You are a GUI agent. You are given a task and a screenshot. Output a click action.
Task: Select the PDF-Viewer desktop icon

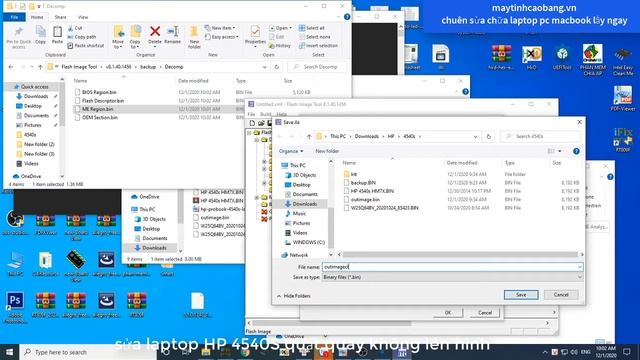(x=623, y=99)
